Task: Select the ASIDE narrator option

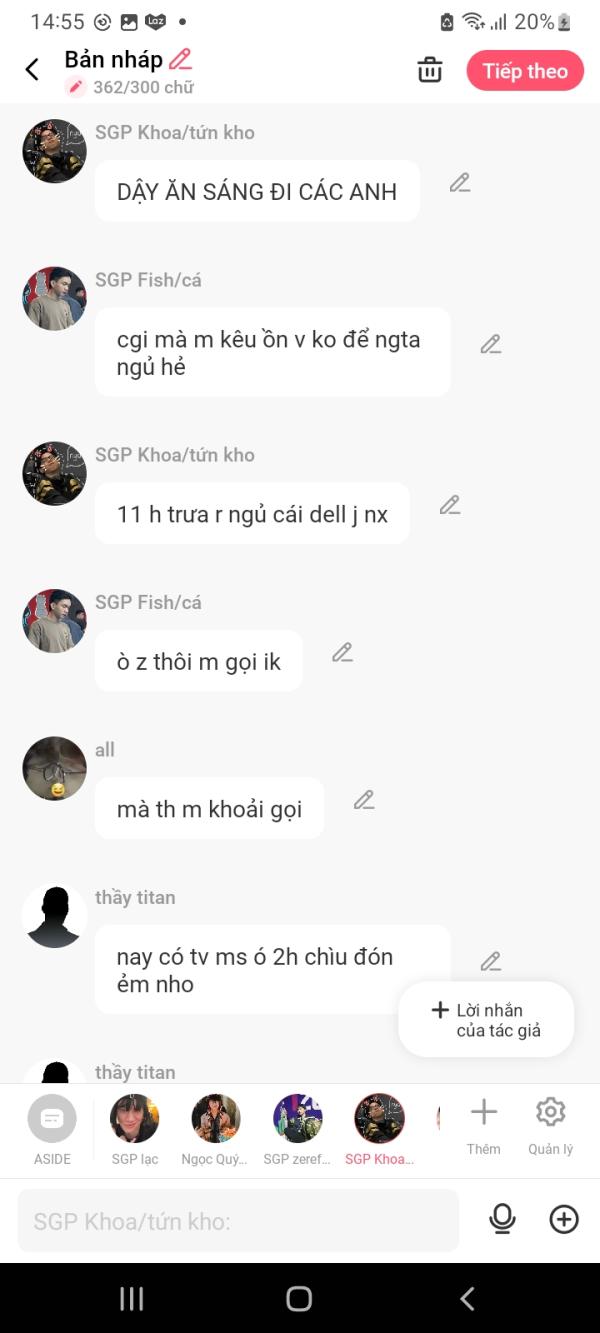Action: [x=52, y=1130]
